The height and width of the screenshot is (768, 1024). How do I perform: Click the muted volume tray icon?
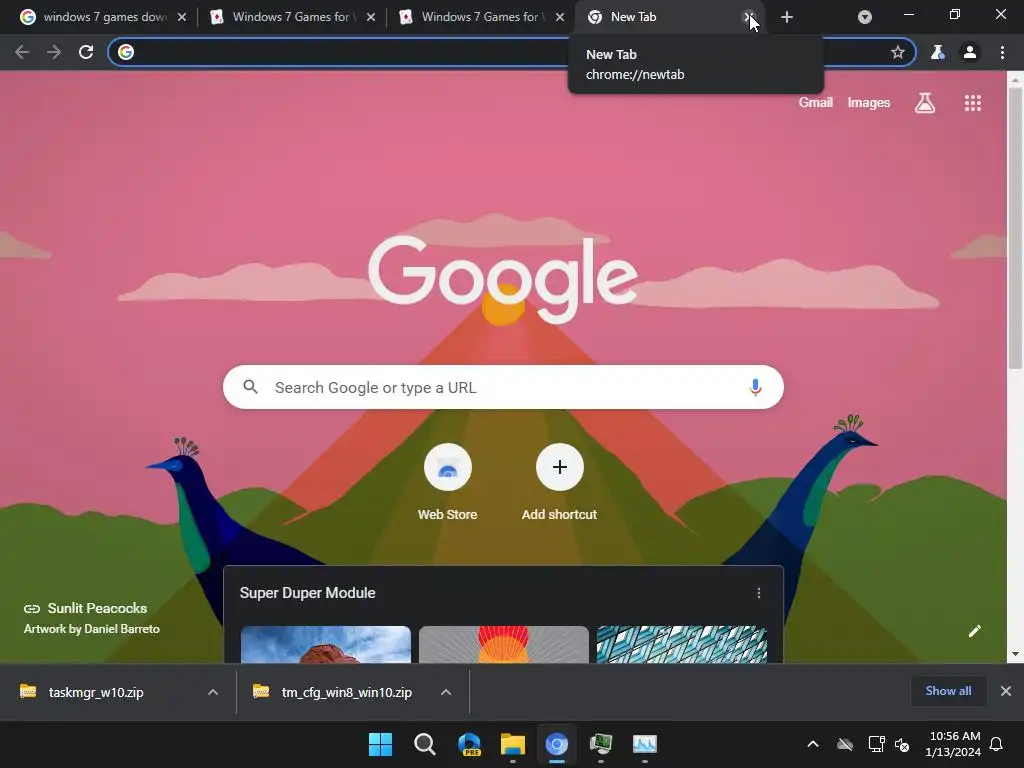(902, 744)
